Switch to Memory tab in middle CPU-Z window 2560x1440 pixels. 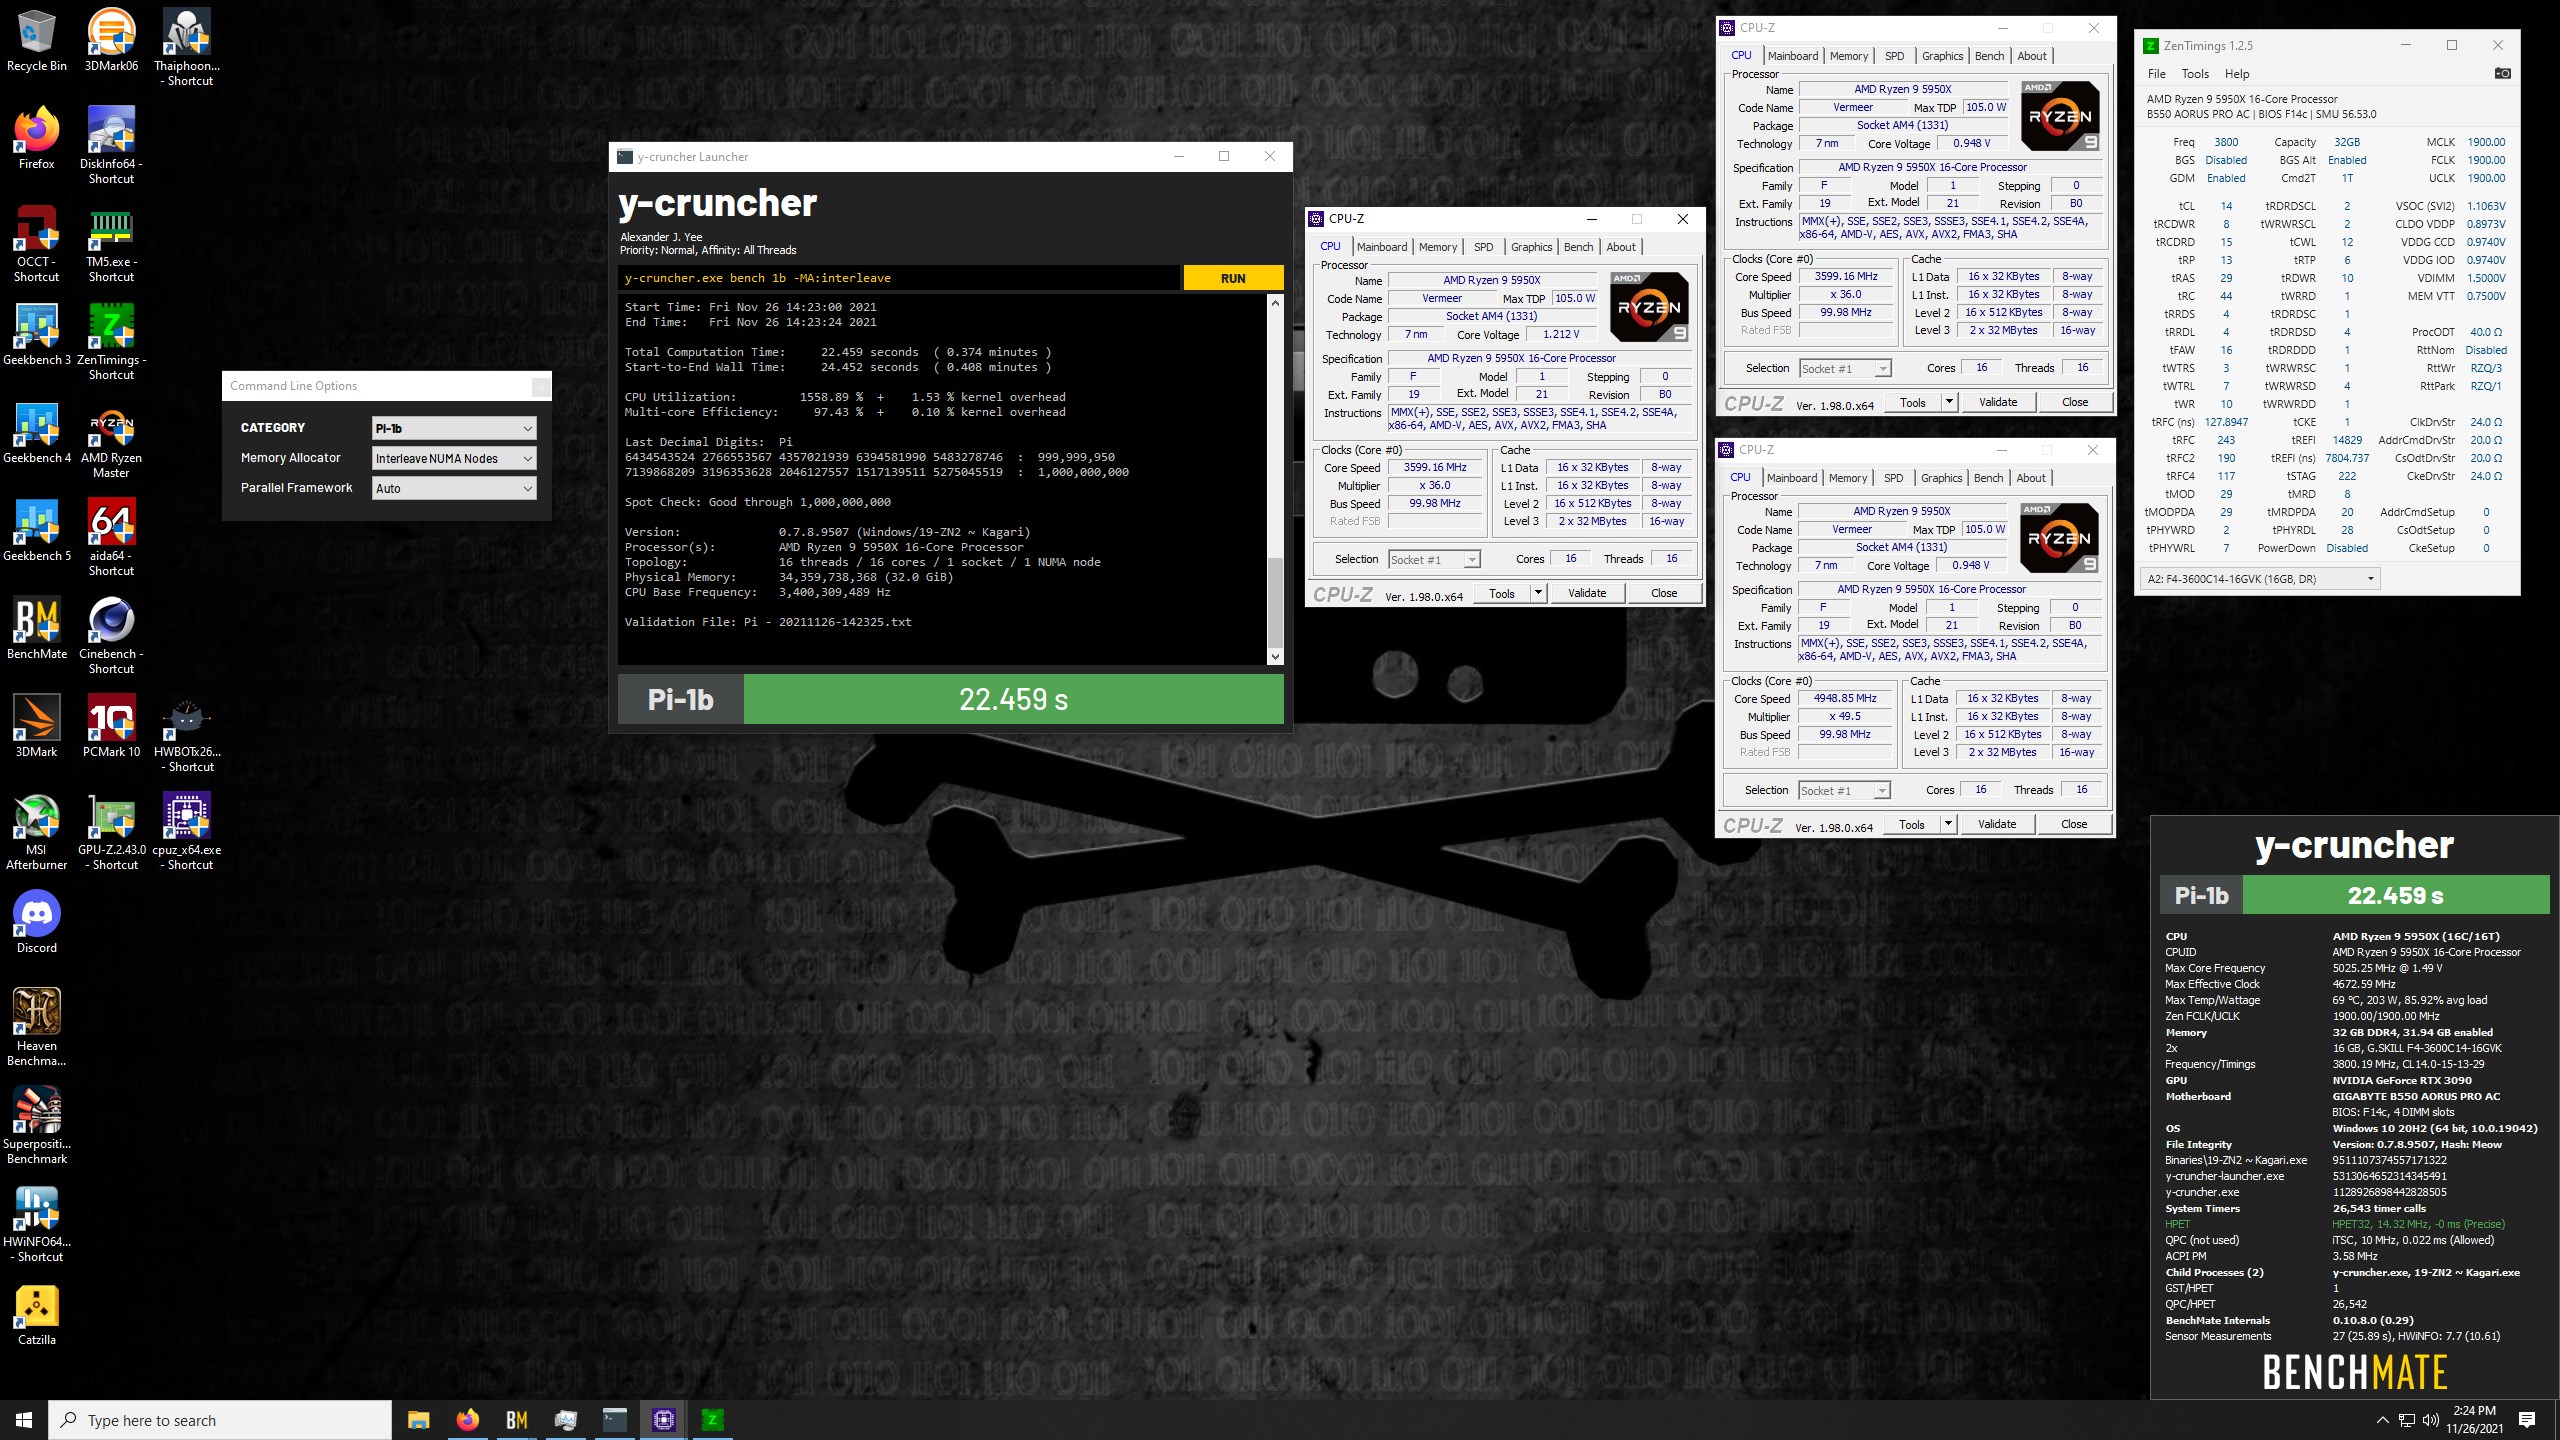click(1437, 247)
